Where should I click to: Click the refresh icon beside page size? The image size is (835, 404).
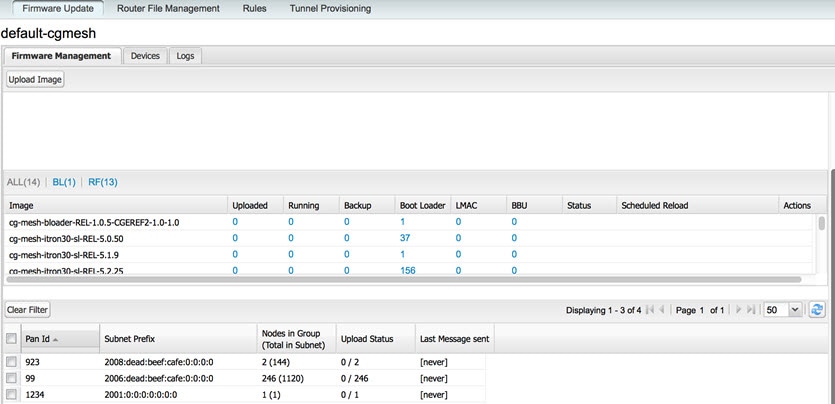click(816, 310)
